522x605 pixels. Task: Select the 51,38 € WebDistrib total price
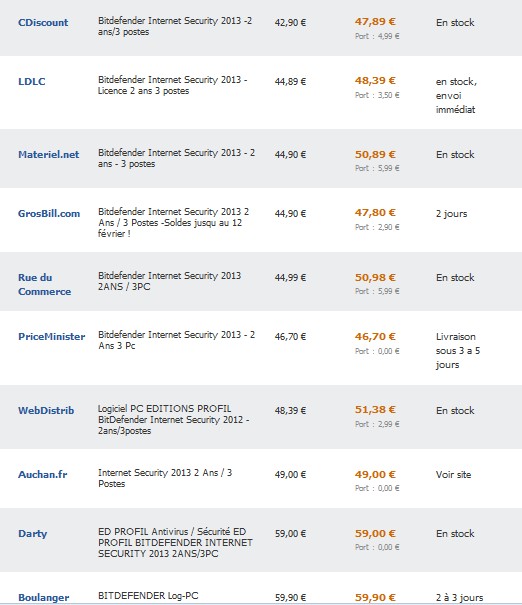point(375,409)
